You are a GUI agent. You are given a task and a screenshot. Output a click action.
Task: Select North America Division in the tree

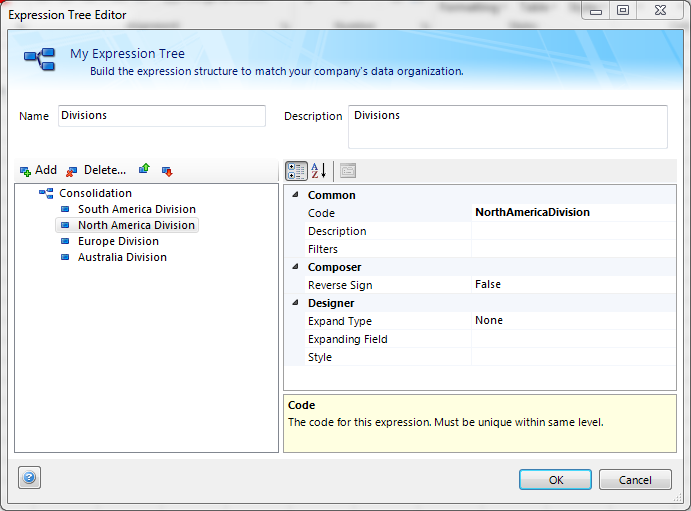tap(136, 225)
